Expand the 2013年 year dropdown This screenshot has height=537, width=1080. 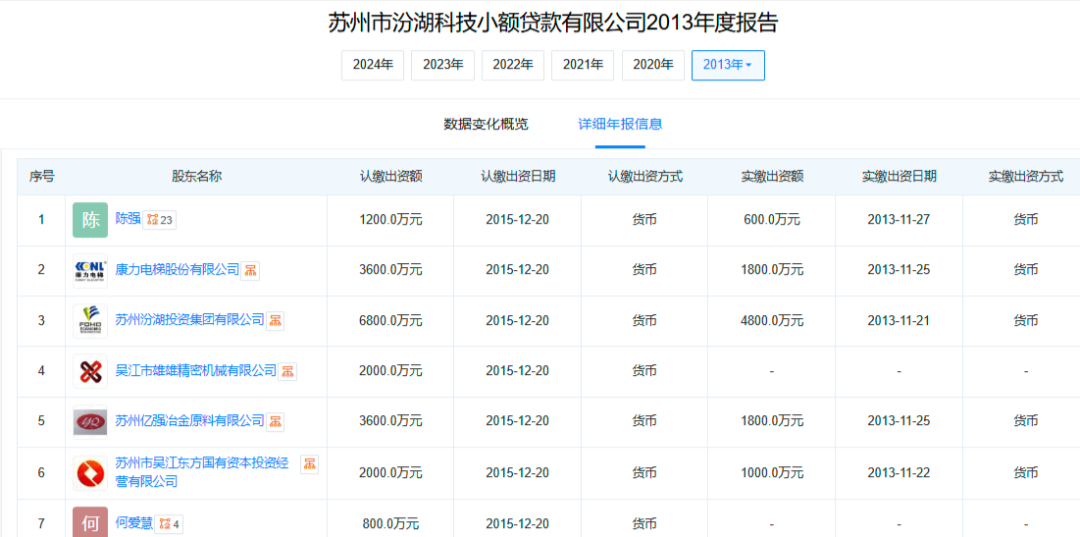pos(728,65)
